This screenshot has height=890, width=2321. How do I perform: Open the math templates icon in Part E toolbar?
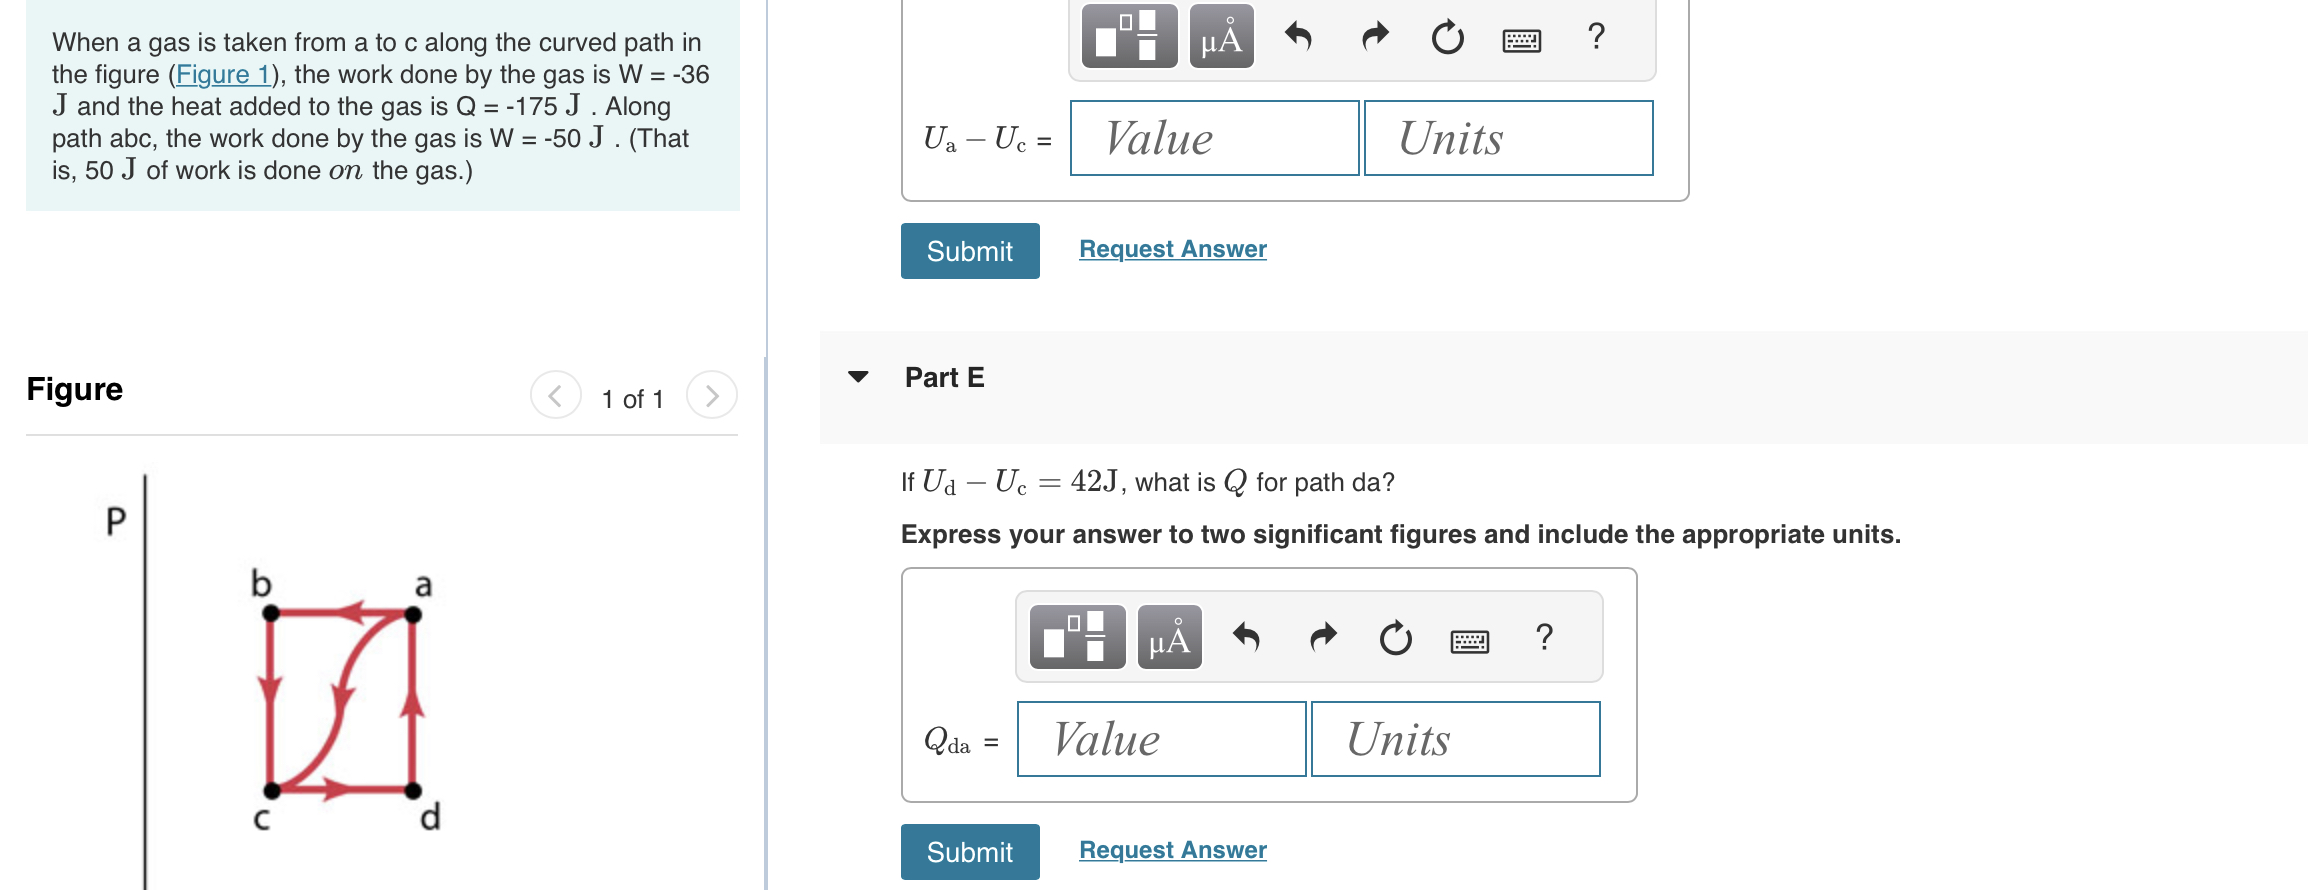point(1075,637)
